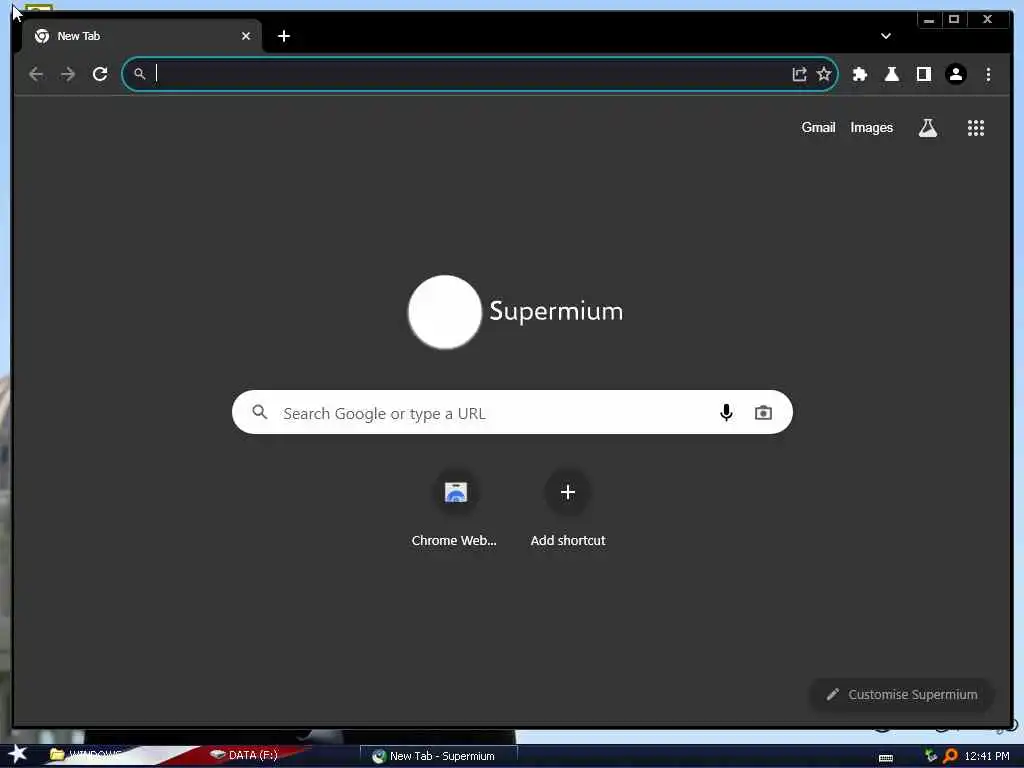Screen dimensions: 1024x768
Task: Search by image with camera icon
Action: pos(763,413)
